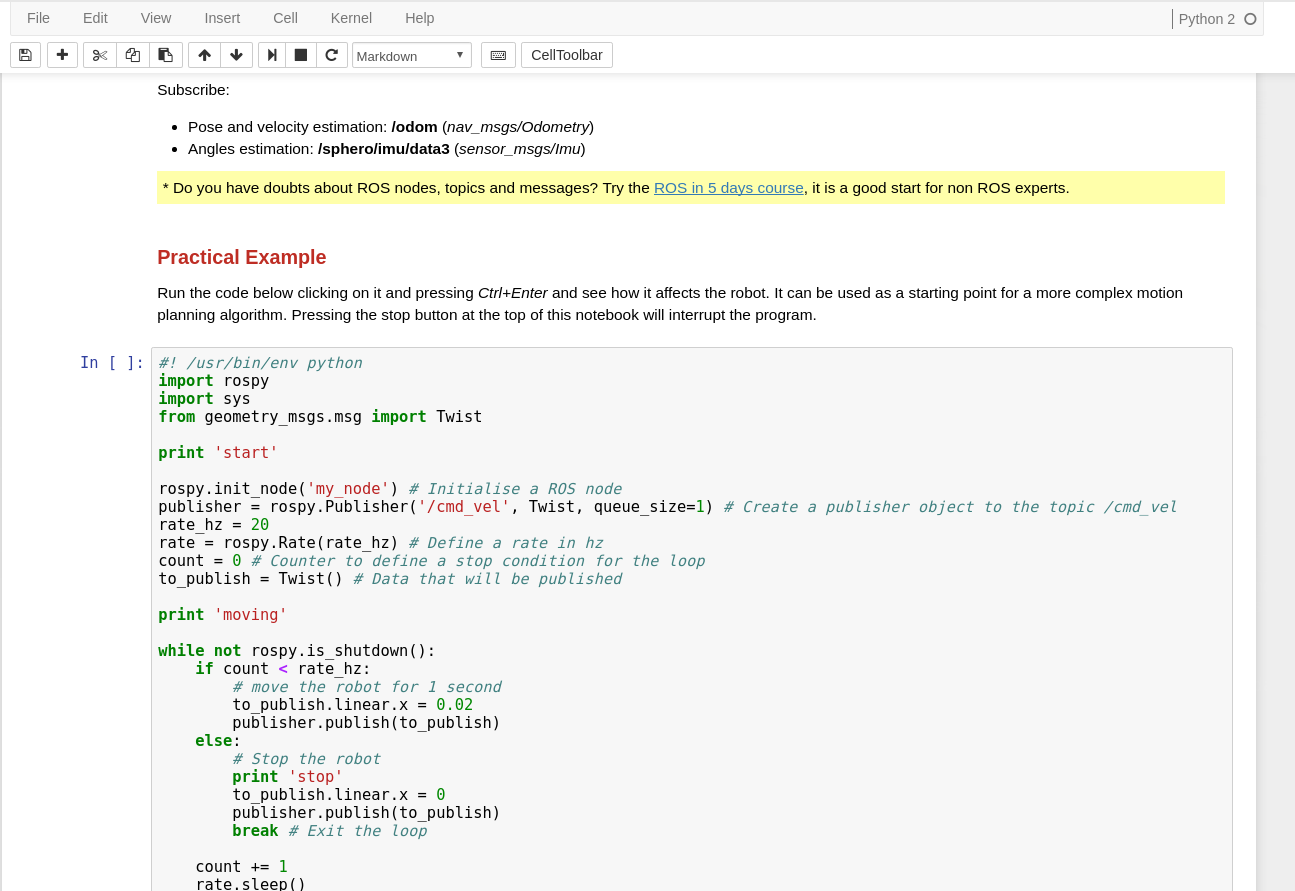This screenshot has width=1295, height=891.
Task: Restart the kernel icon
Action: 332,55
